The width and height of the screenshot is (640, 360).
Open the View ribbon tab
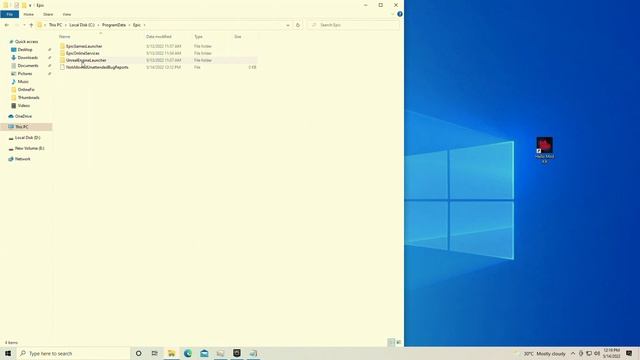click(x=67, y=14)
